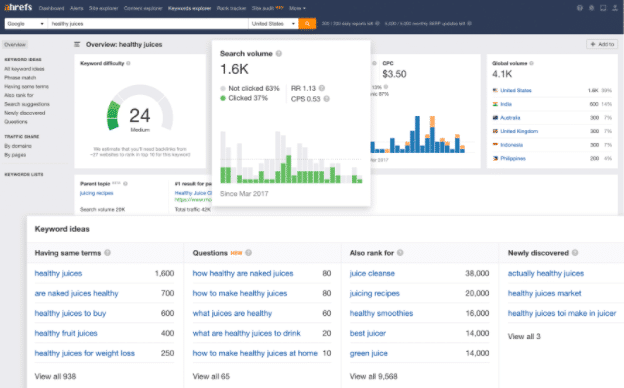Click the green Clicked 37% legend dot

tap(223, 98)
